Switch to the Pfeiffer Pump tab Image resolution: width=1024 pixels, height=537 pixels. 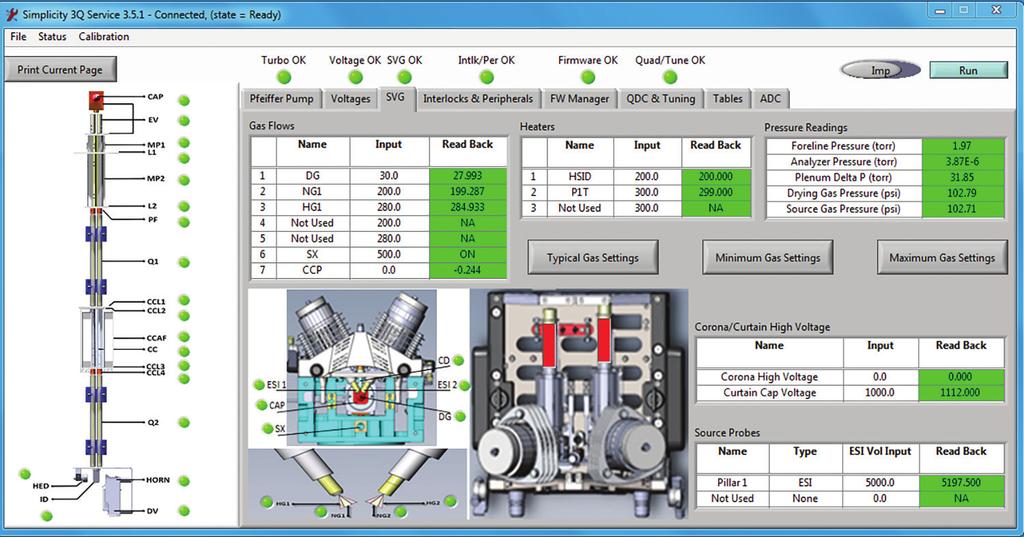click(x=281, y=99)
